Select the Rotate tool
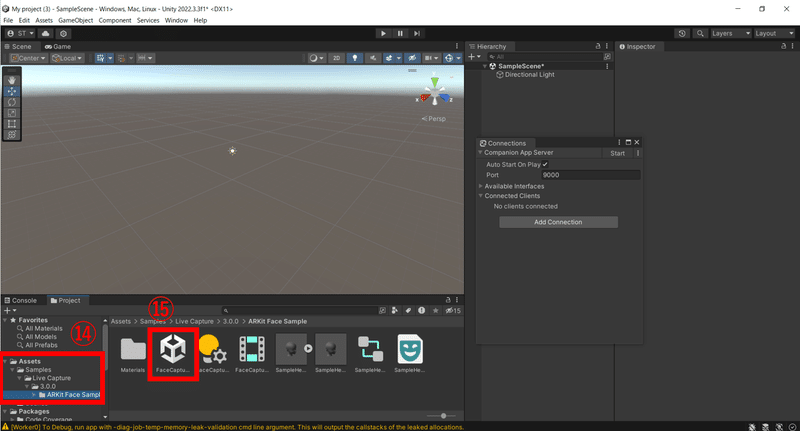The height and width of the screenshot is (431, 800). pyautogui.click(x=12, y=102)
